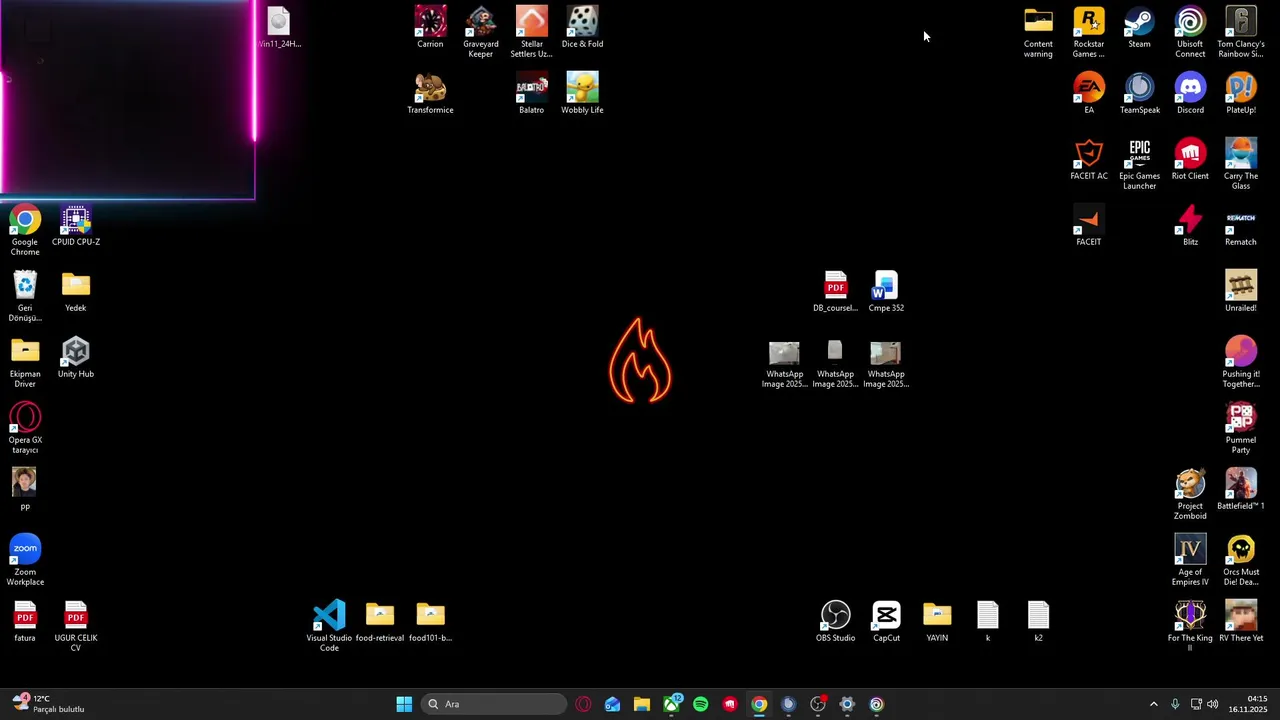Open the volume control in tray
The width and height of the screenshot is (1280, 720).
coord(1213,704)
